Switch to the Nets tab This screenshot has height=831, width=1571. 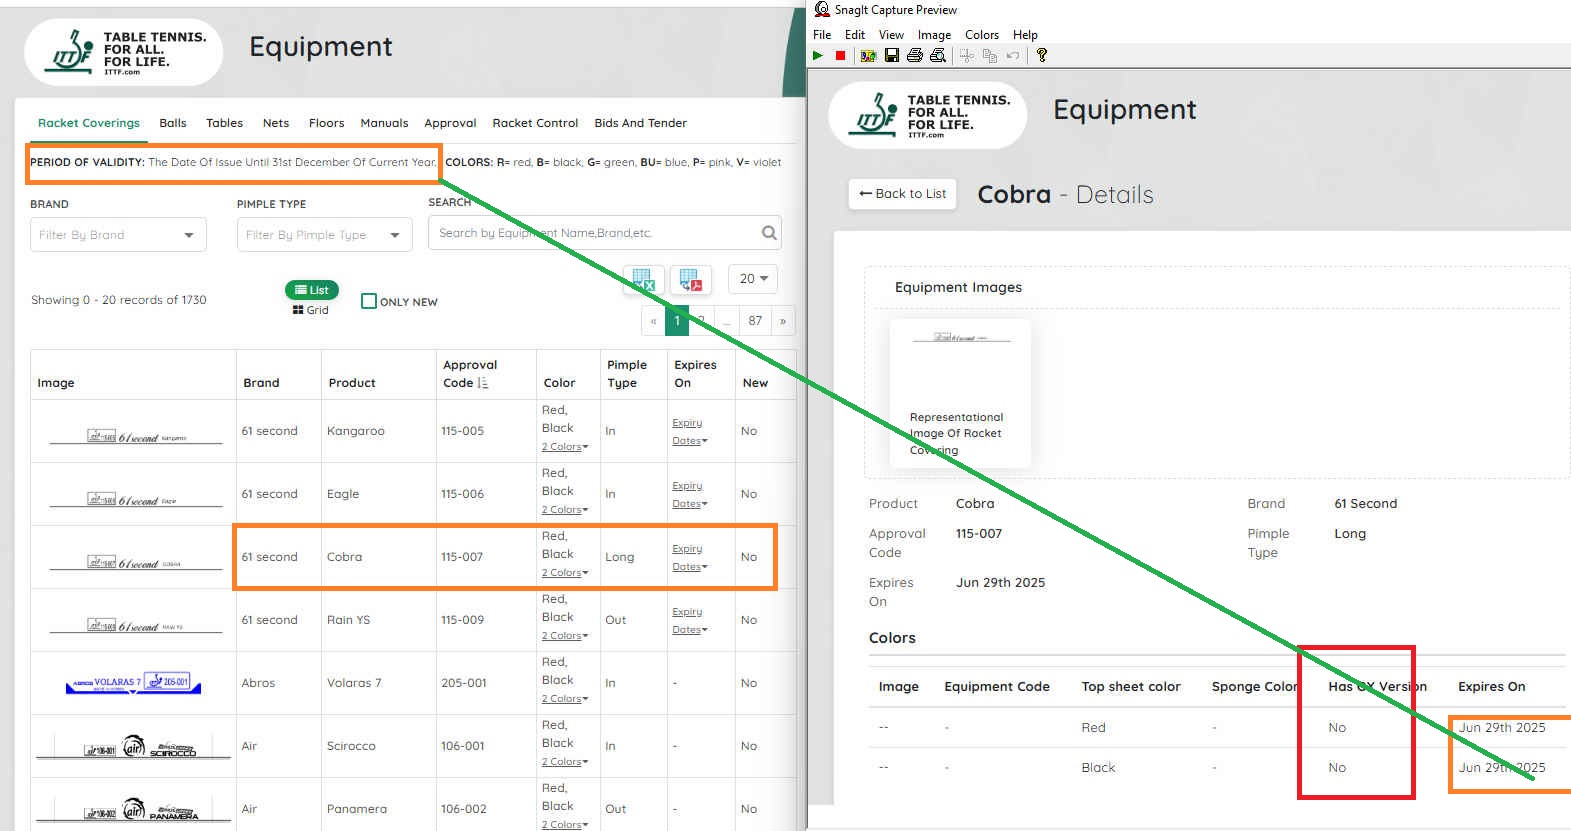click(x=276, y=123)
